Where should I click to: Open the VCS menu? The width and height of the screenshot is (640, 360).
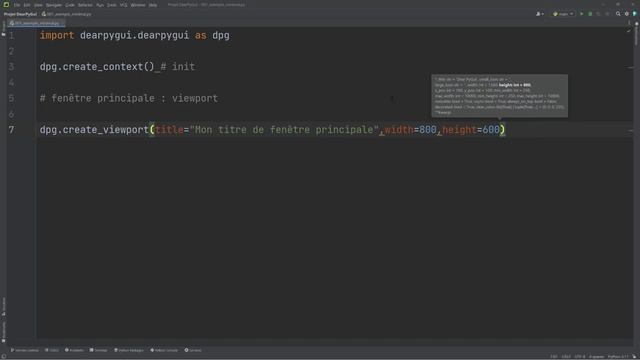[123, 5]
